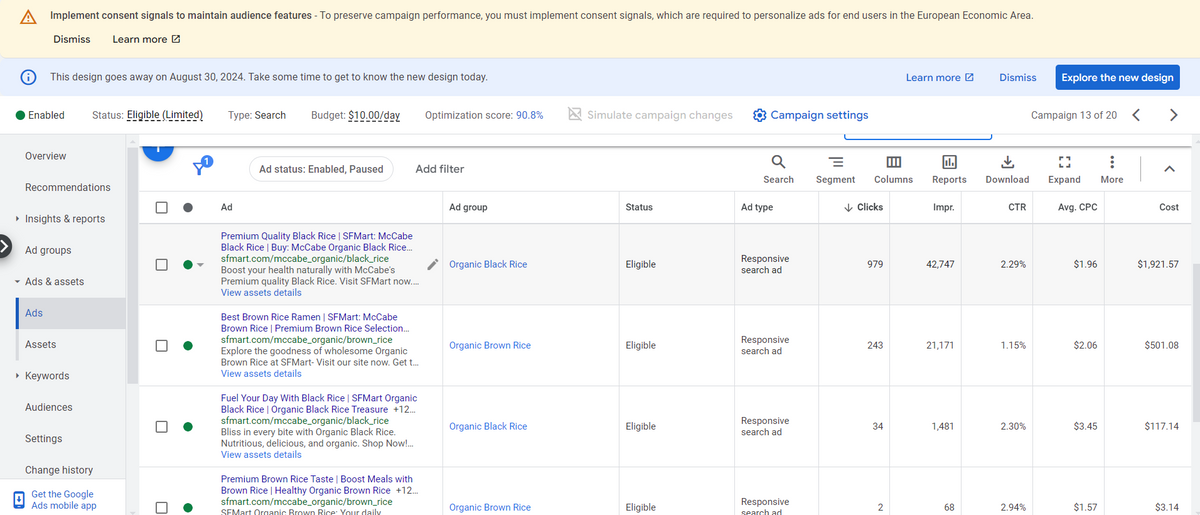Viewport: 1200px width, 515px height.
Task: Expand the side navigation arrow button
Action: point(4,246)
